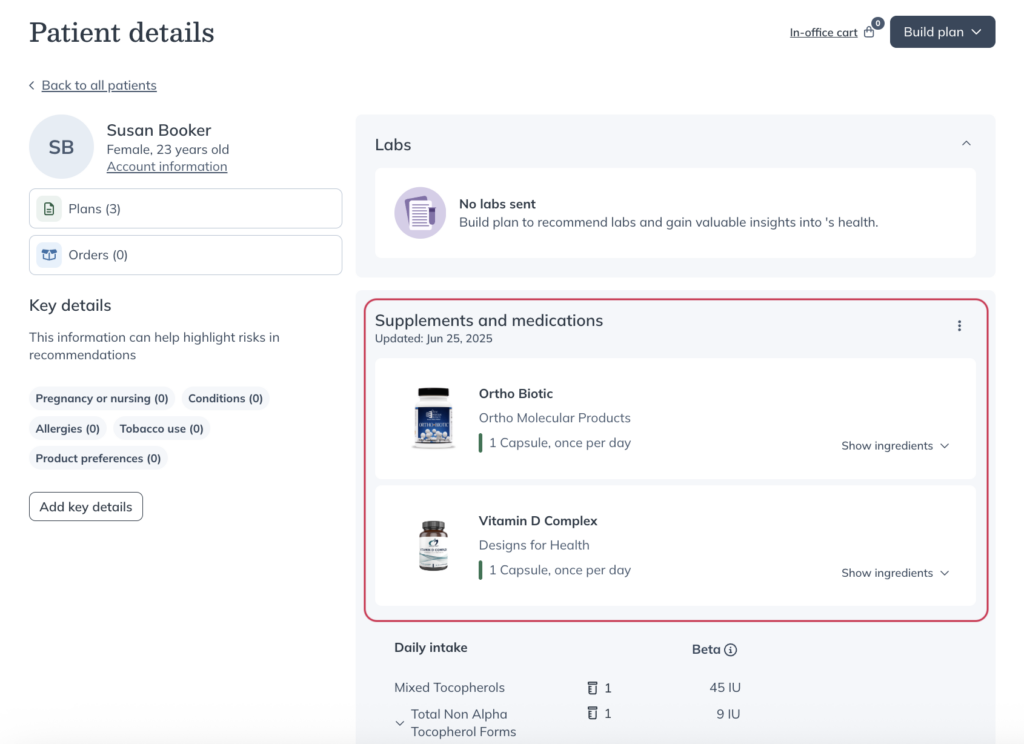Show ingredients for Vitamin D Complex

point(895,573)
